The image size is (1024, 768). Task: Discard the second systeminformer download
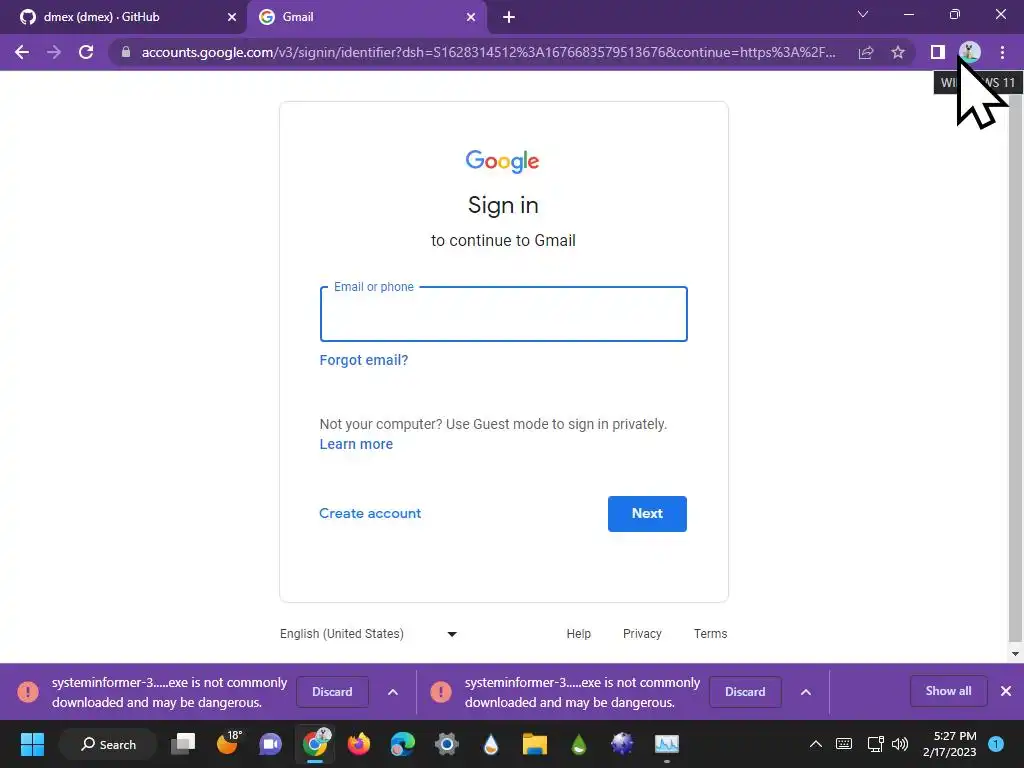[745, 692]
